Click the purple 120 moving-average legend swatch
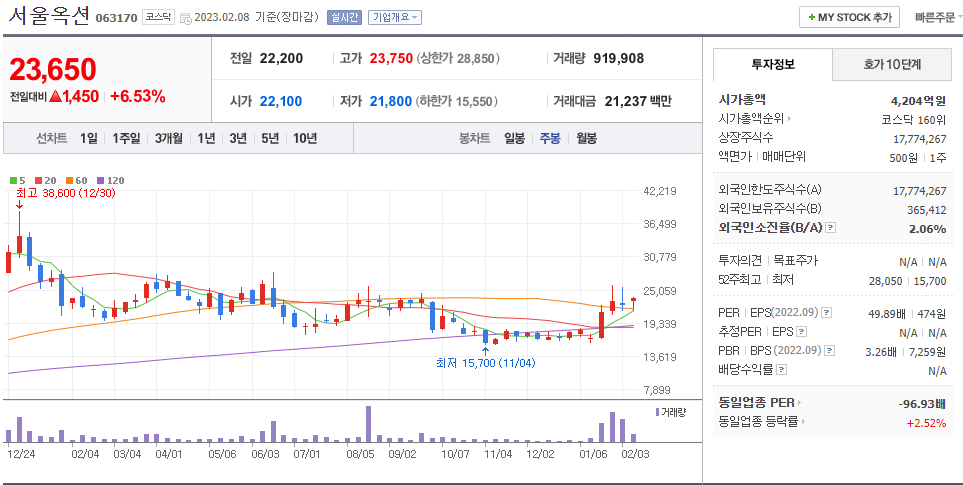Image resolution: width=963 pixels, height=485 pixels. tap(101, 180)
